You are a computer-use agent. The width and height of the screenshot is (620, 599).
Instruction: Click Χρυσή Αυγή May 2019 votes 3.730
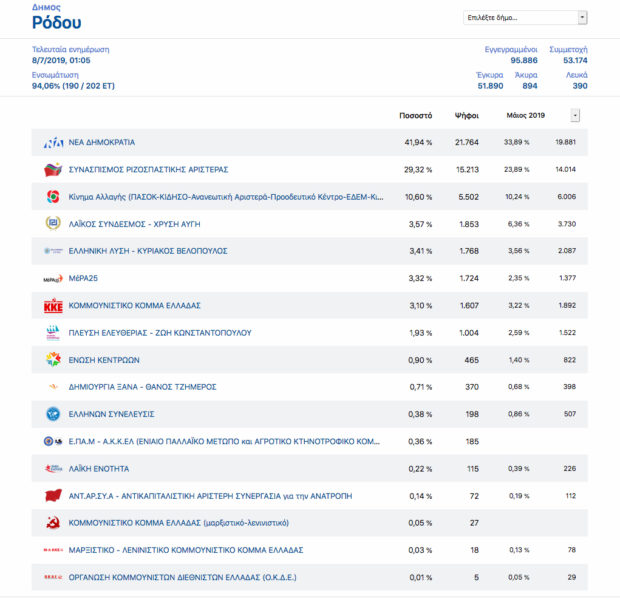coord(567,224)
